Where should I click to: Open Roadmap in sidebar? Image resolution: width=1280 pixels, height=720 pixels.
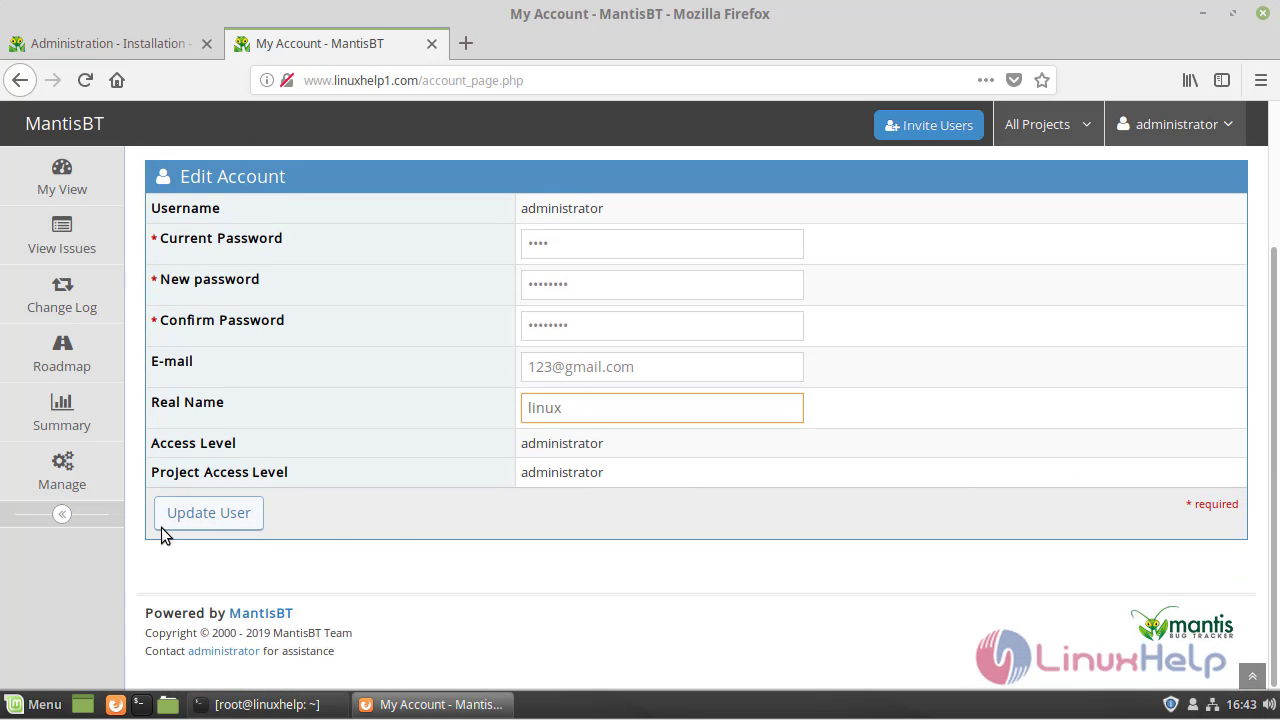point(62,353)
